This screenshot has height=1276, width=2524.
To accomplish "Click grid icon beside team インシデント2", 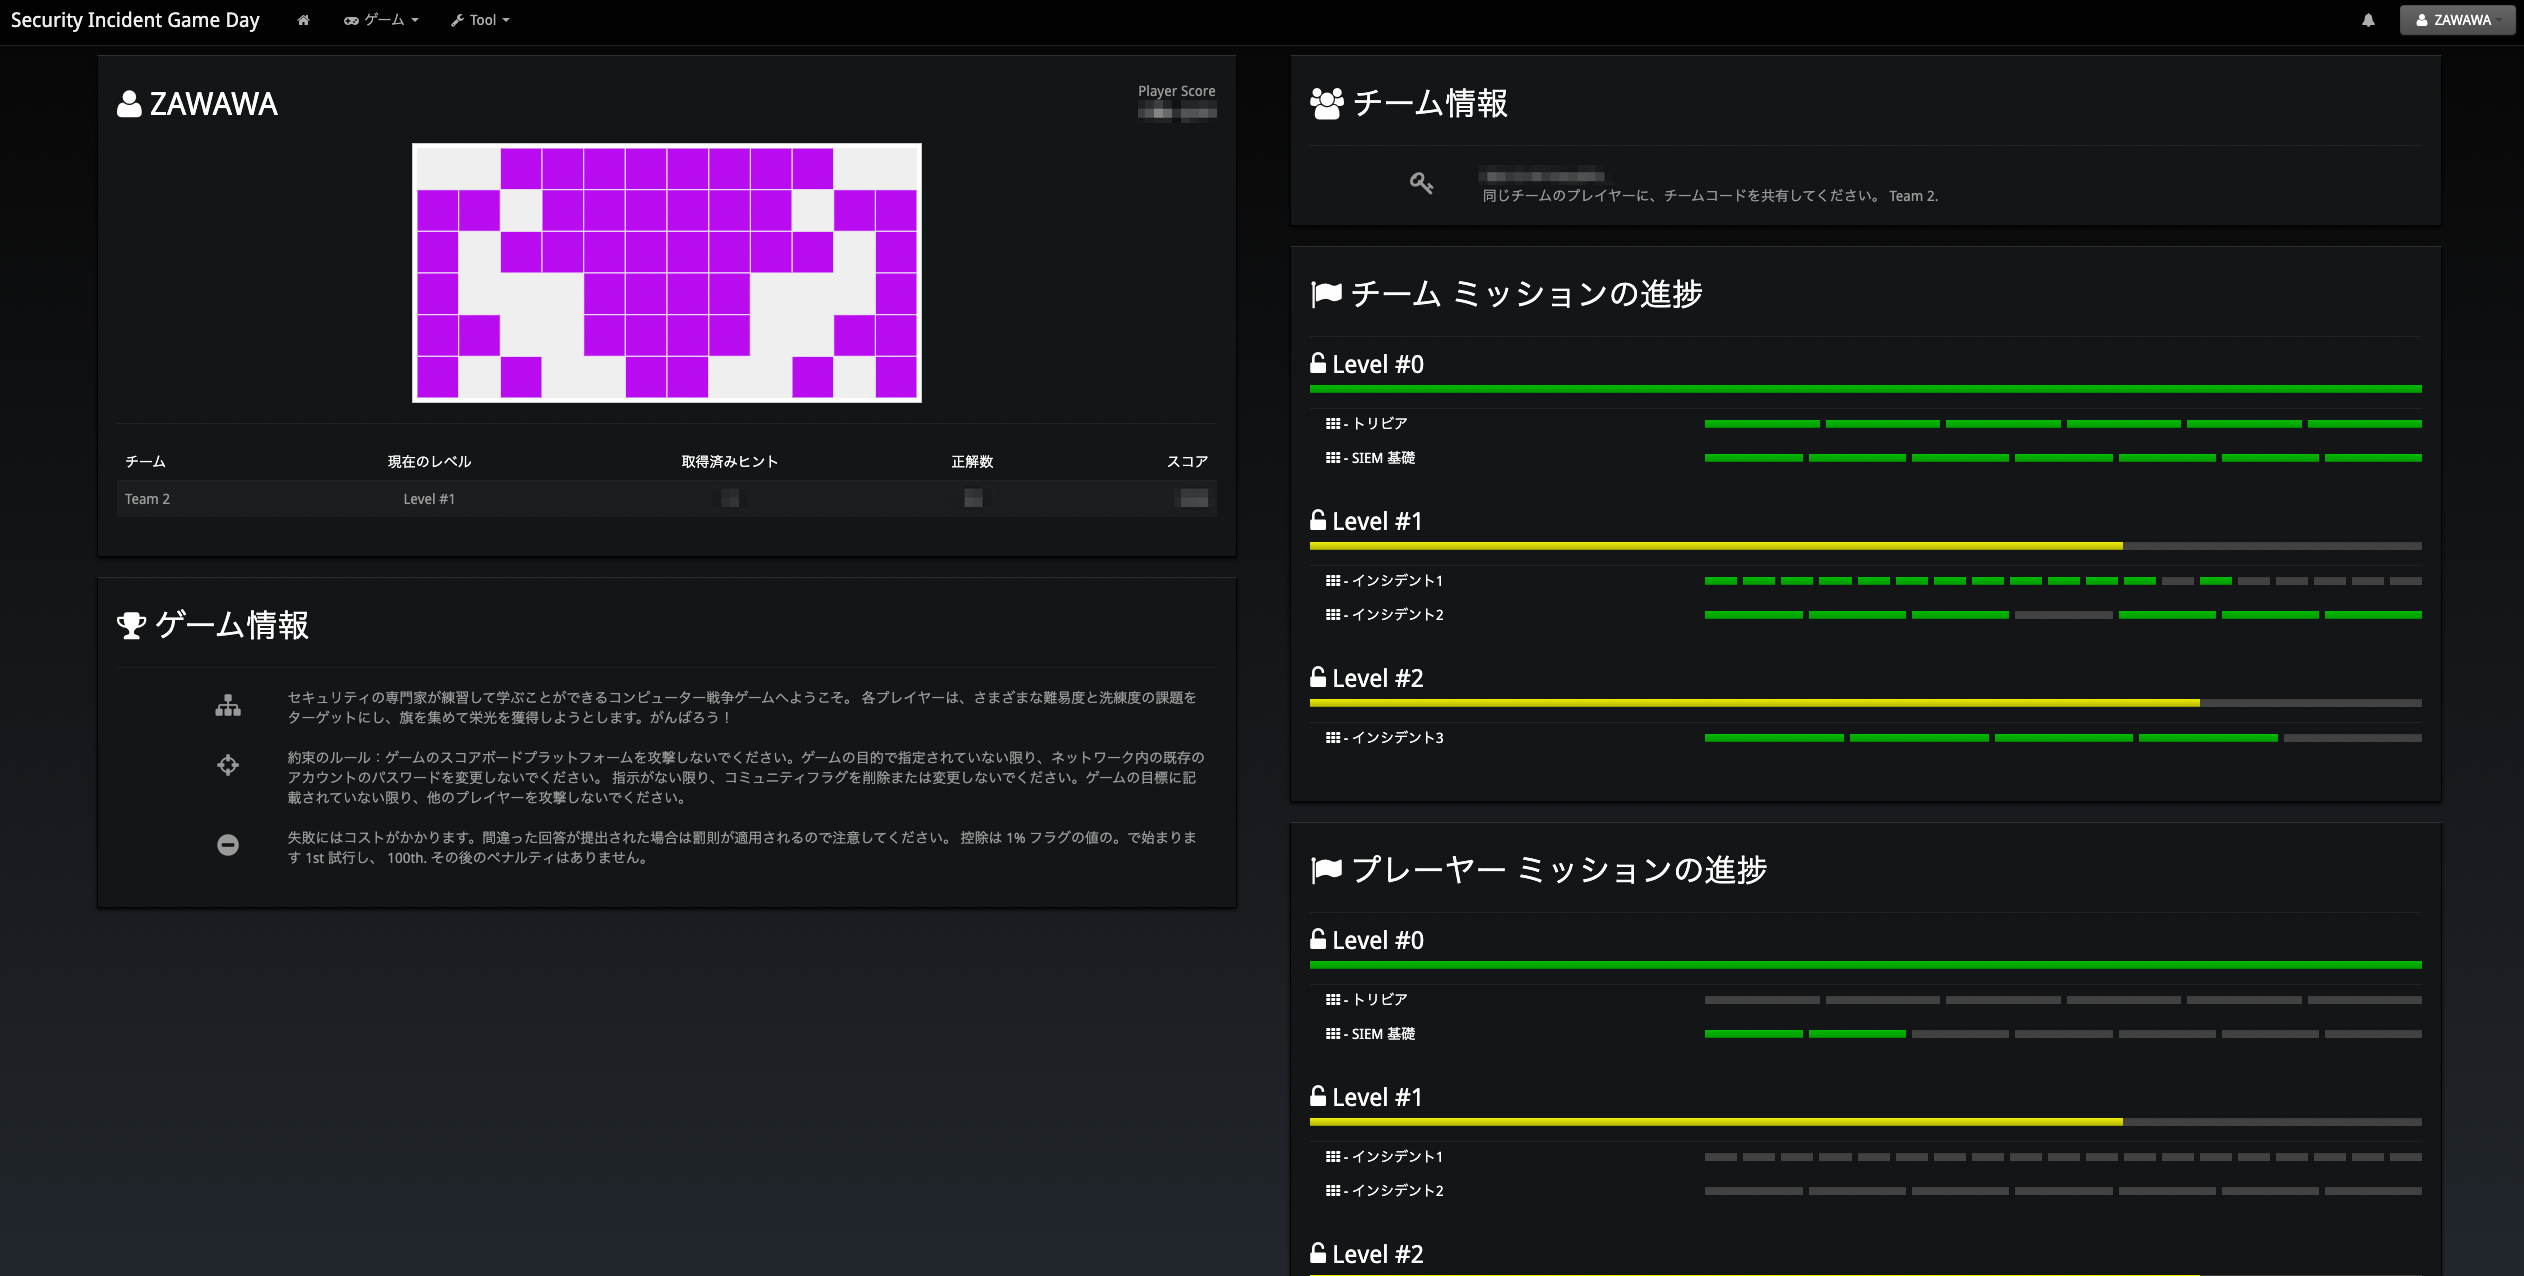I will [x=1333, y=615].
